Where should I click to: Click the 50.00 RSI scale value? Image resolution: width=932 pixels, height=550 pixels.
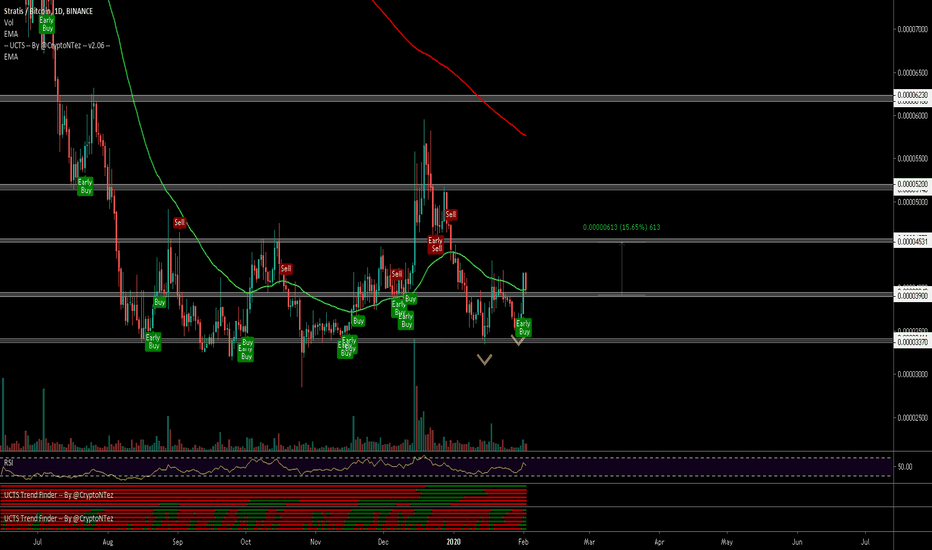(905, 467)
